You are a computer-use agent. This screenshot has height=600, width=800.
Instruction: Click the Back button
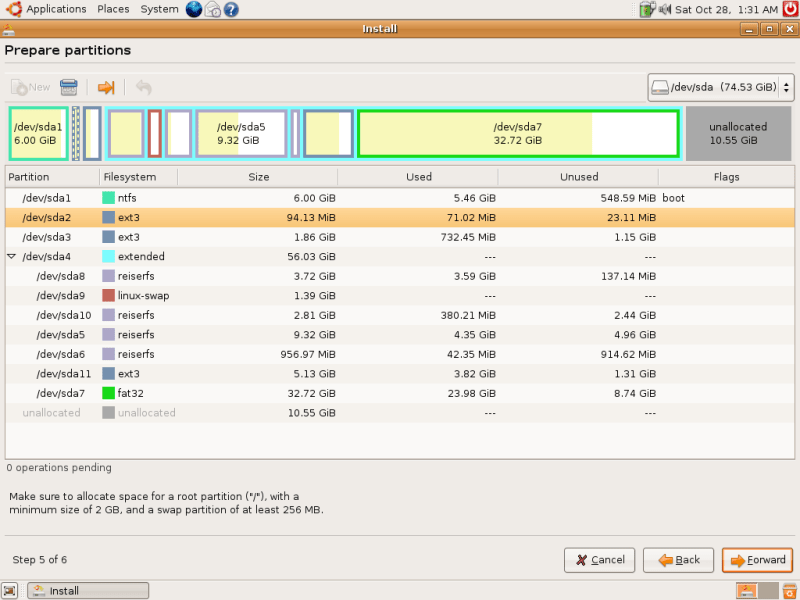679,560
